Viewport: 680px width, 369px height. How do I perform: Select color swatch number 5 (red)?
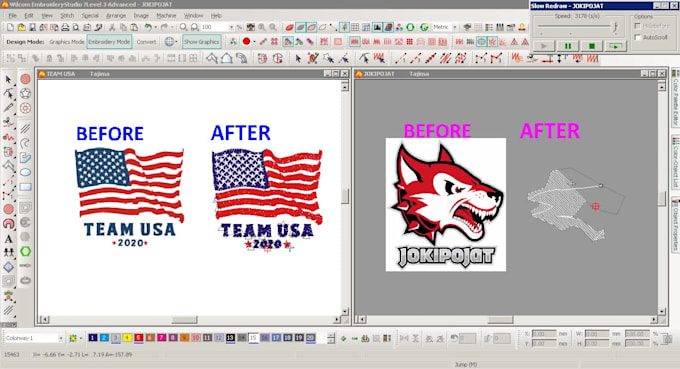pos(138,337)
